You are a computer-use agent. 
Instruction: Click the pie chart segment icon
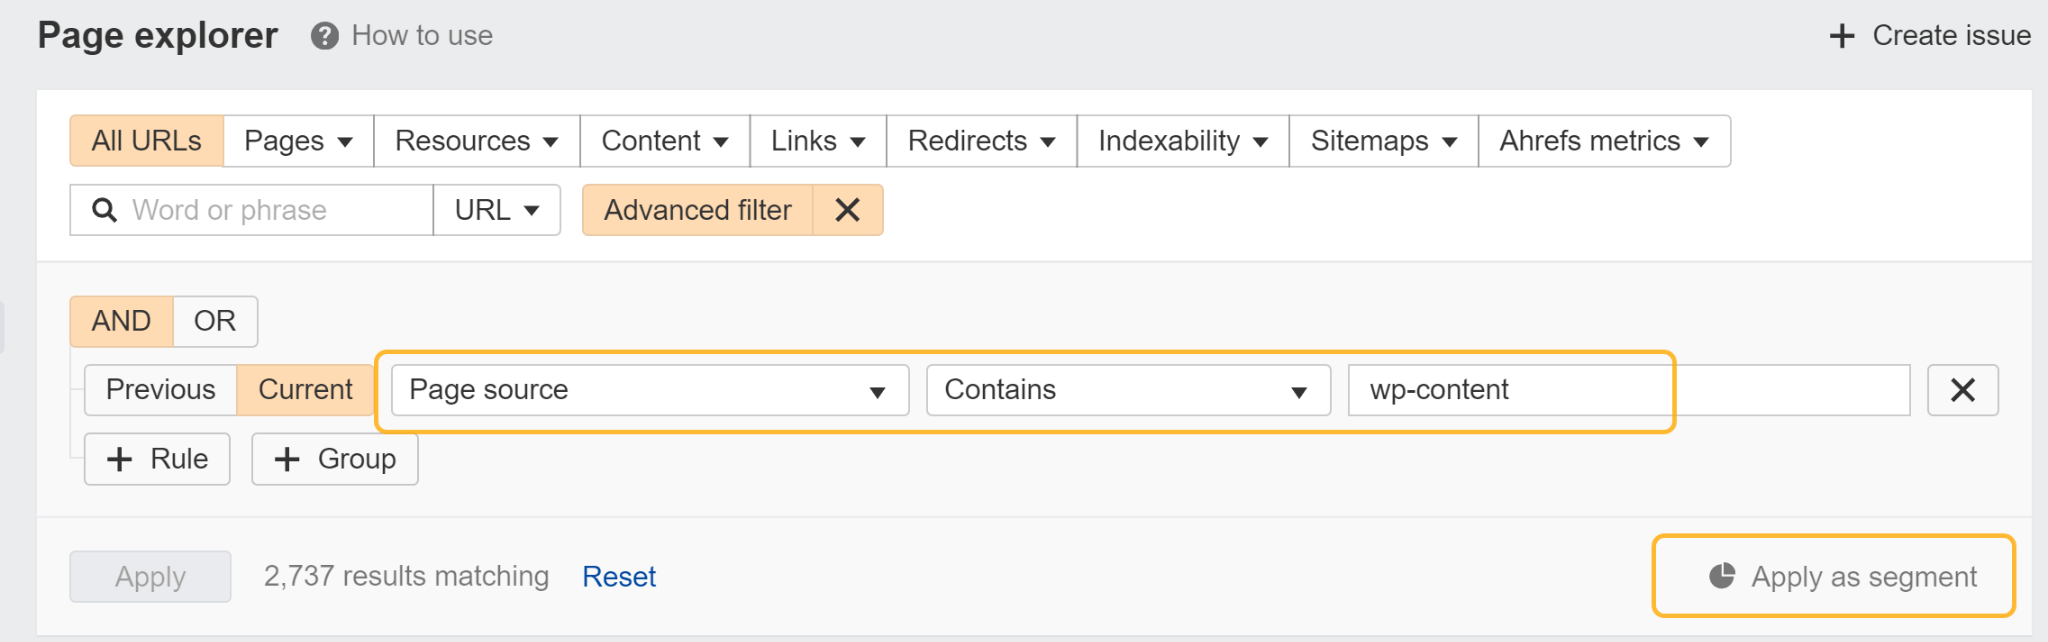click(1722, 577)
